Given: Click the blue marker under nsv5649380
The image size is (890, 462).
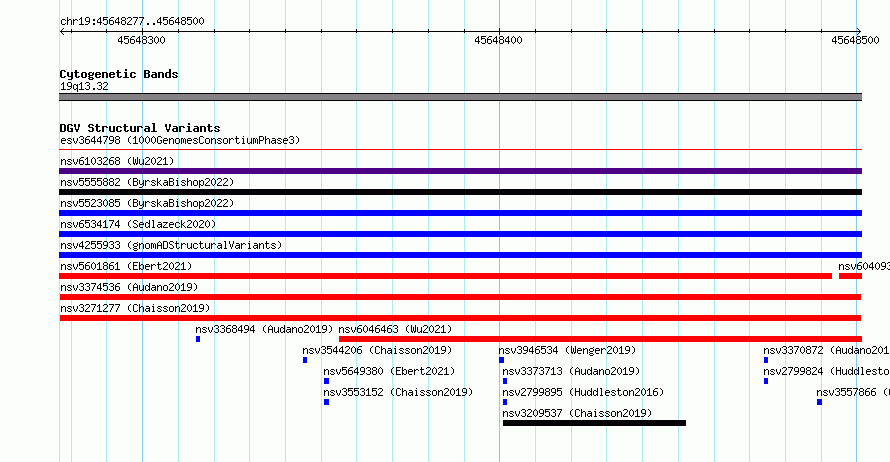Looking at the screenshot, I should [326, 381].
